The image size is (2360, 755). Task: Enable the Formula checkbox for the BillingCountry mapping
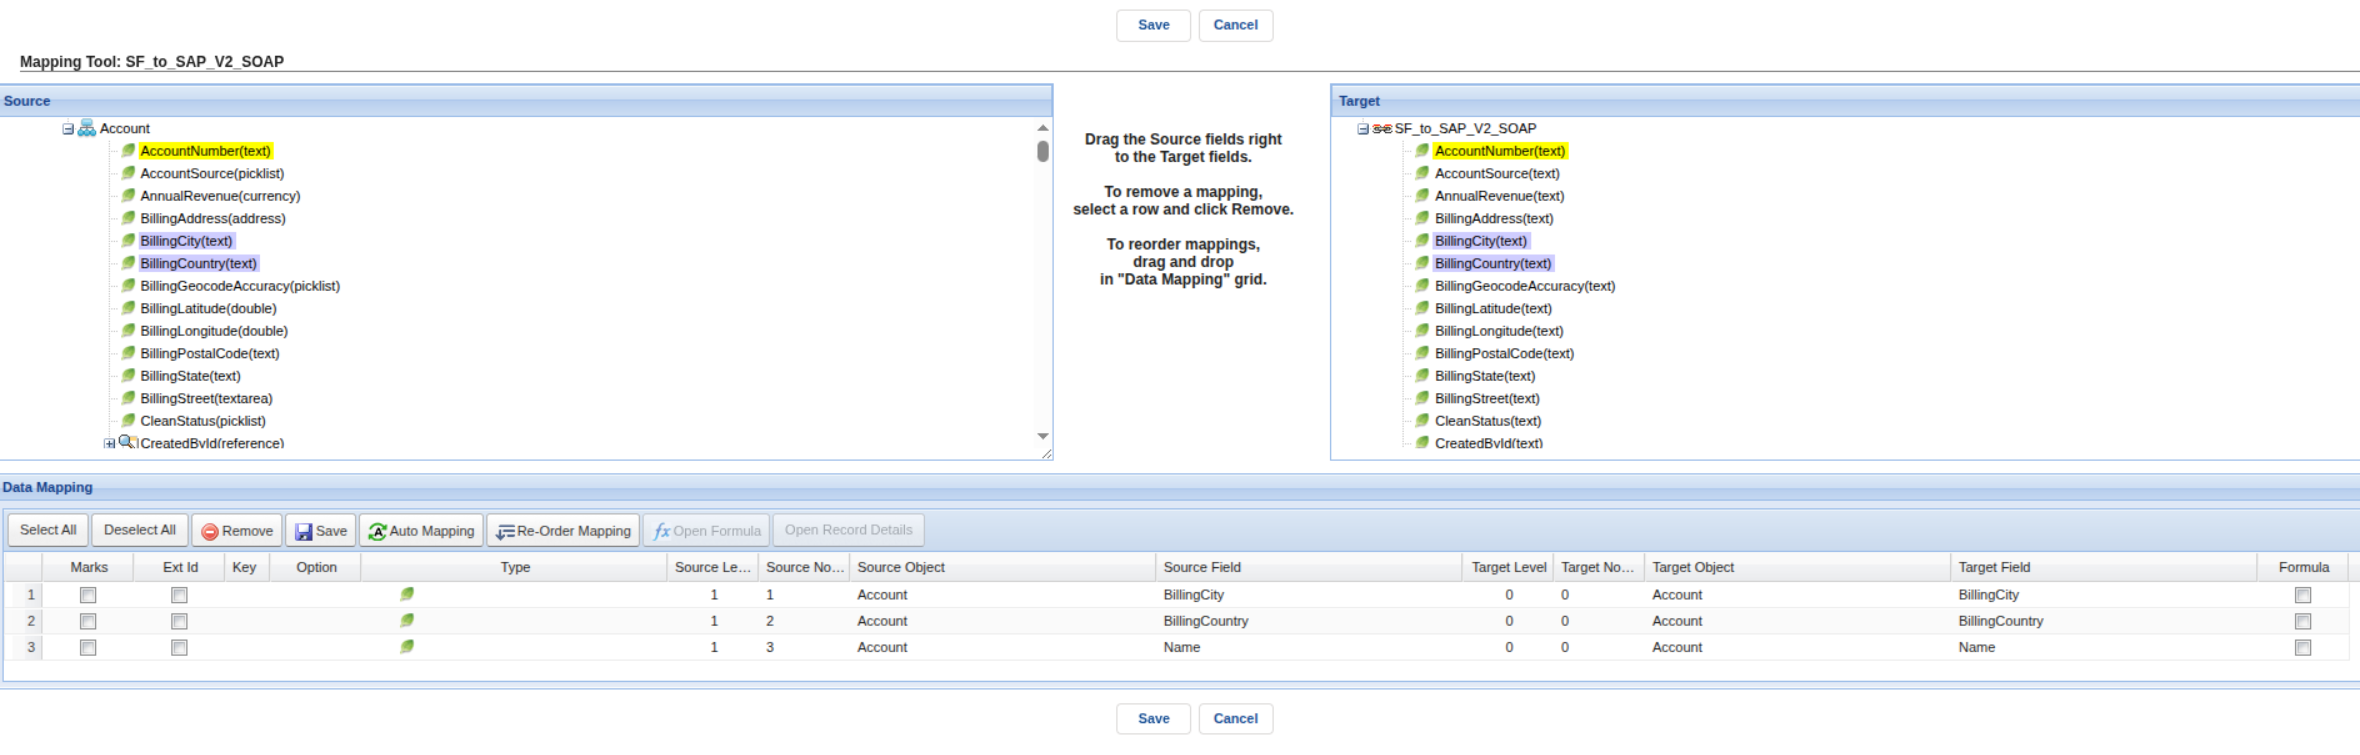click(x=2303, y=621)
